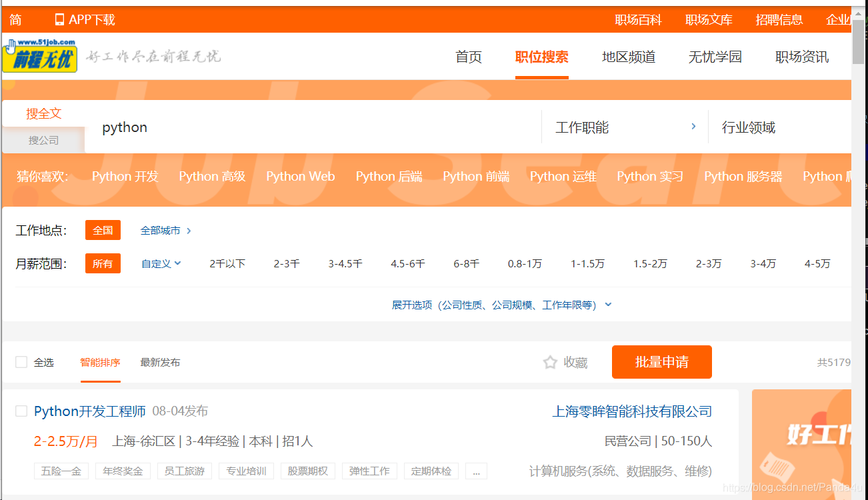The height and width of the screenshot is (500, 868).
Task: Show more benefit tags via the ... button
Action: click(476, 471)
